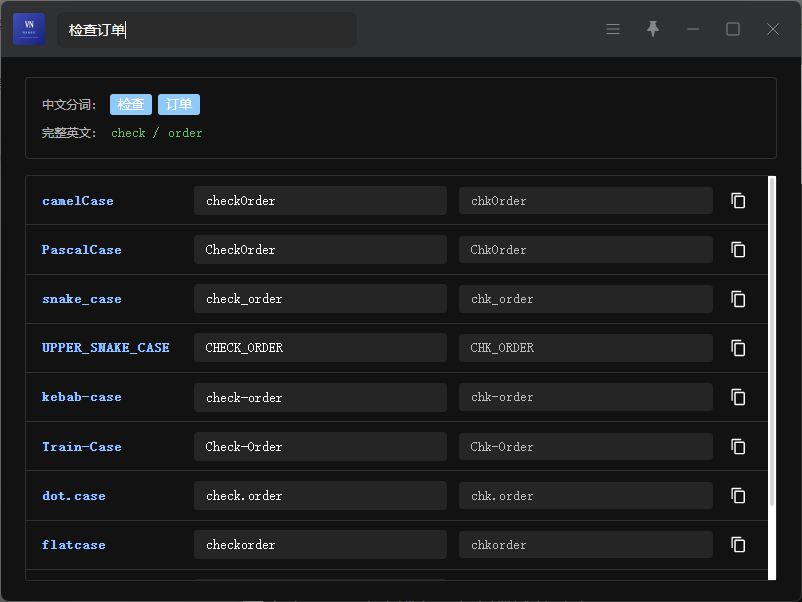Maximize the naming tool window
The width and height of the screenshot is (802, 602).
(733, 29)
